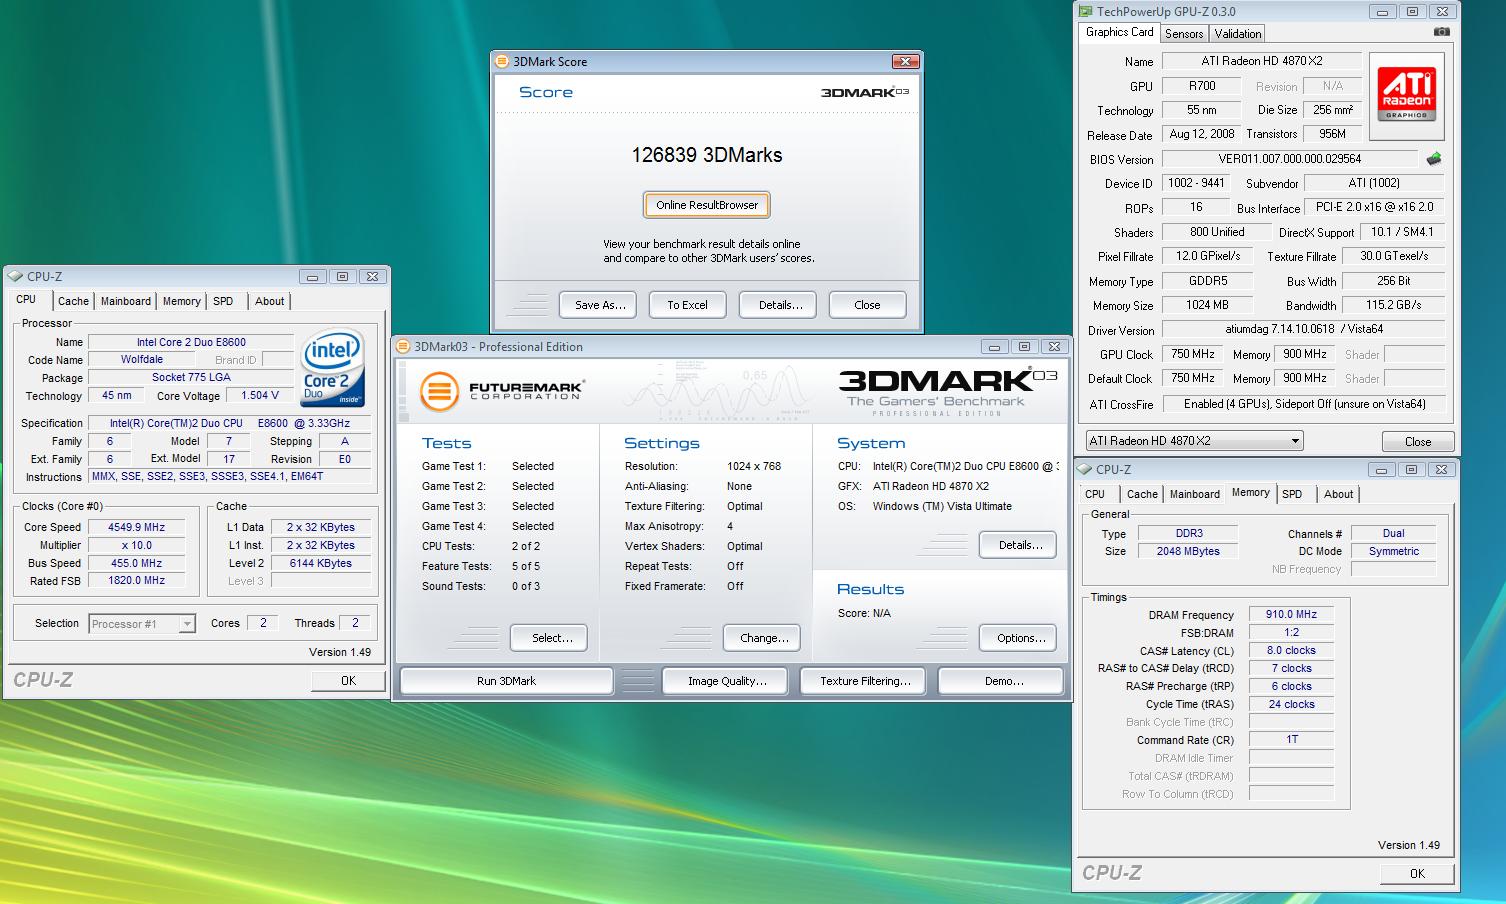Viewport: 1506px width, 904px height.
Task: Click the ATI CrossFire status field
Action: 1304,404
